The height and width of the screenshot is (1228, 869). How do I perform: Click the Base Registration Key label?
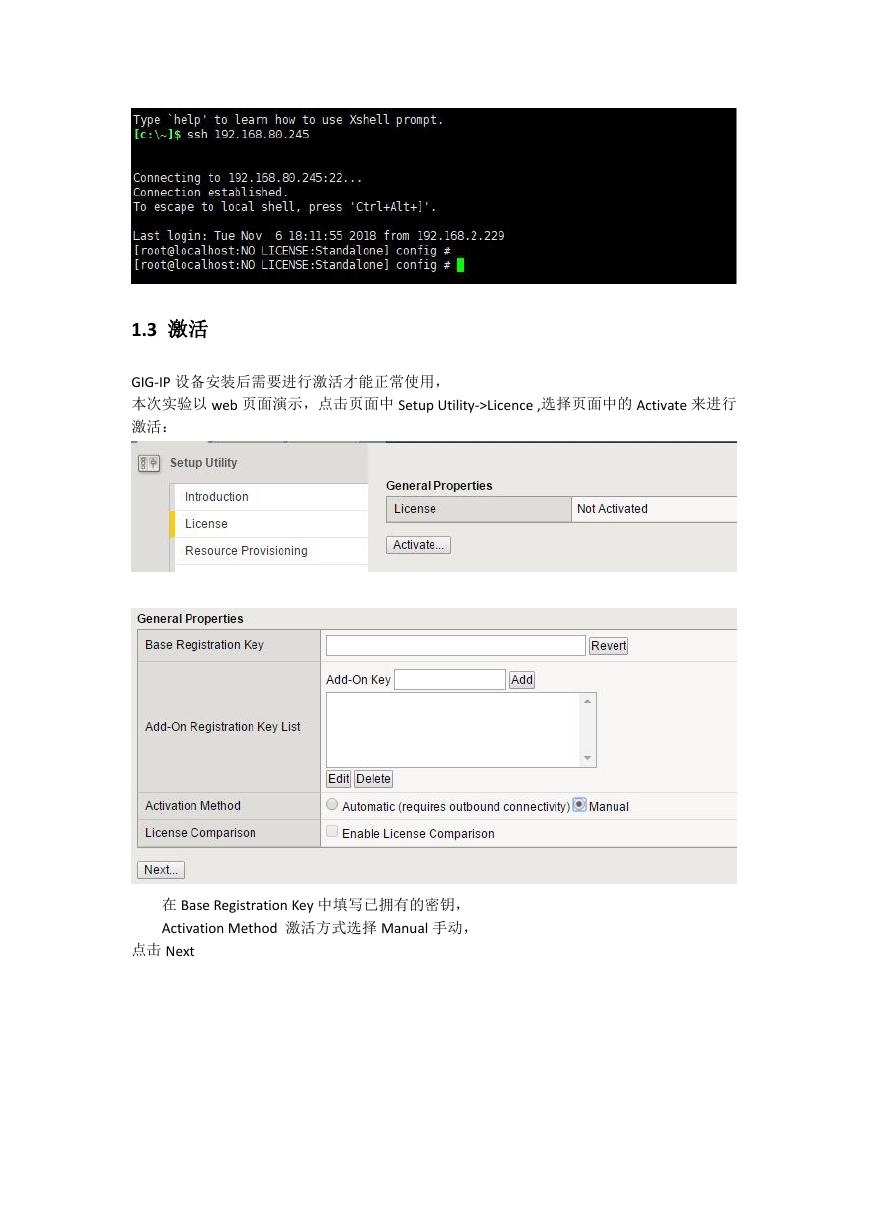click(204, 645)
